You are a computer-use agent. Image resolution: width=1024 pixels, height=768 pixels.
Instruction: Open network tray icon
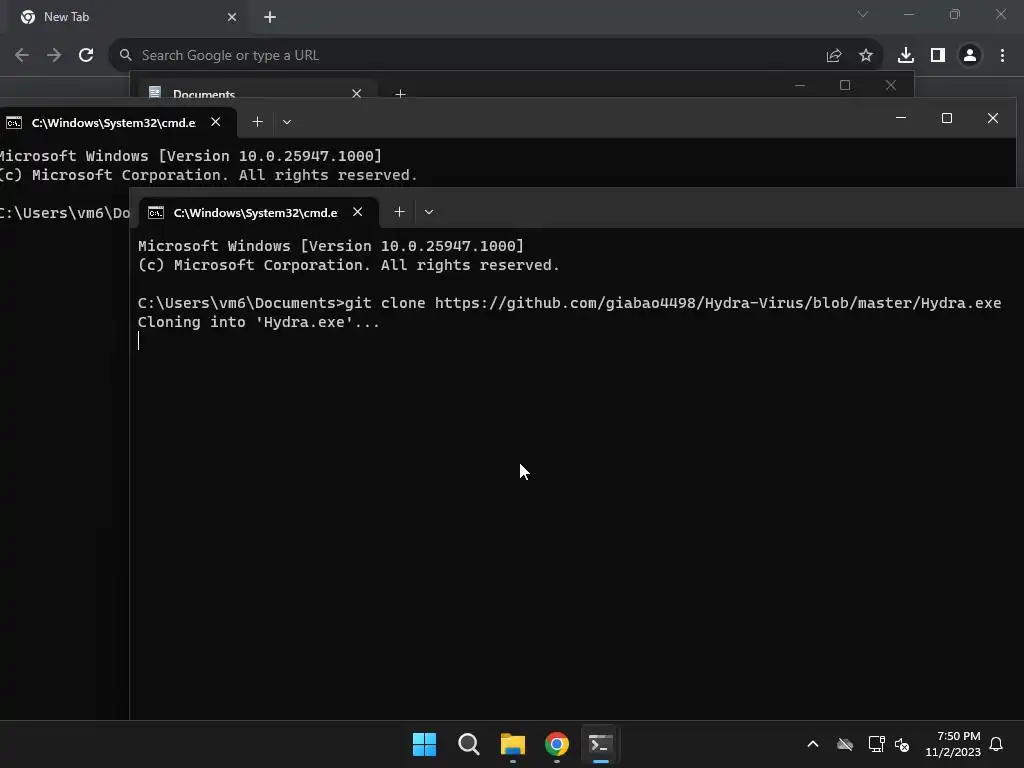[x=876, y=744]
